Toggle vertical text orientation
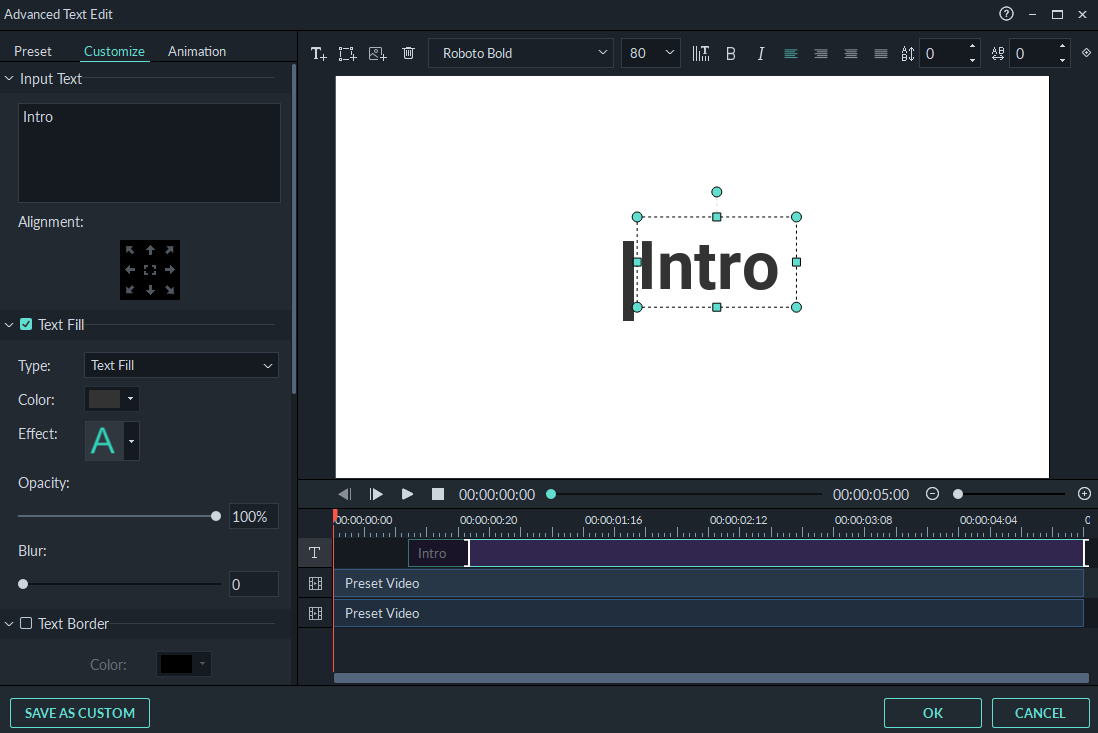This screenshot has height=733, width=1098. click(x=700, y=53)
